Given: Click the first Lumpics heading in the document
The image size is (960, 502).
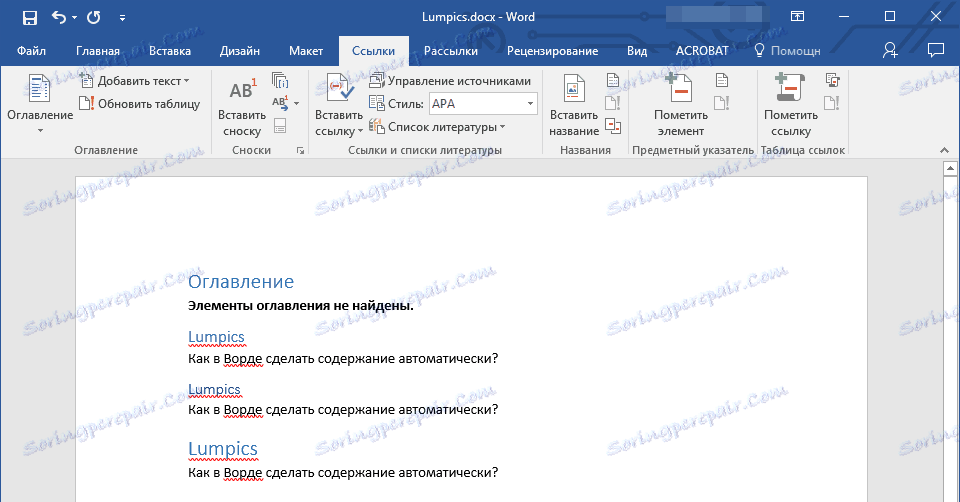Looking at the screenshot, I should tap(216, 337).
